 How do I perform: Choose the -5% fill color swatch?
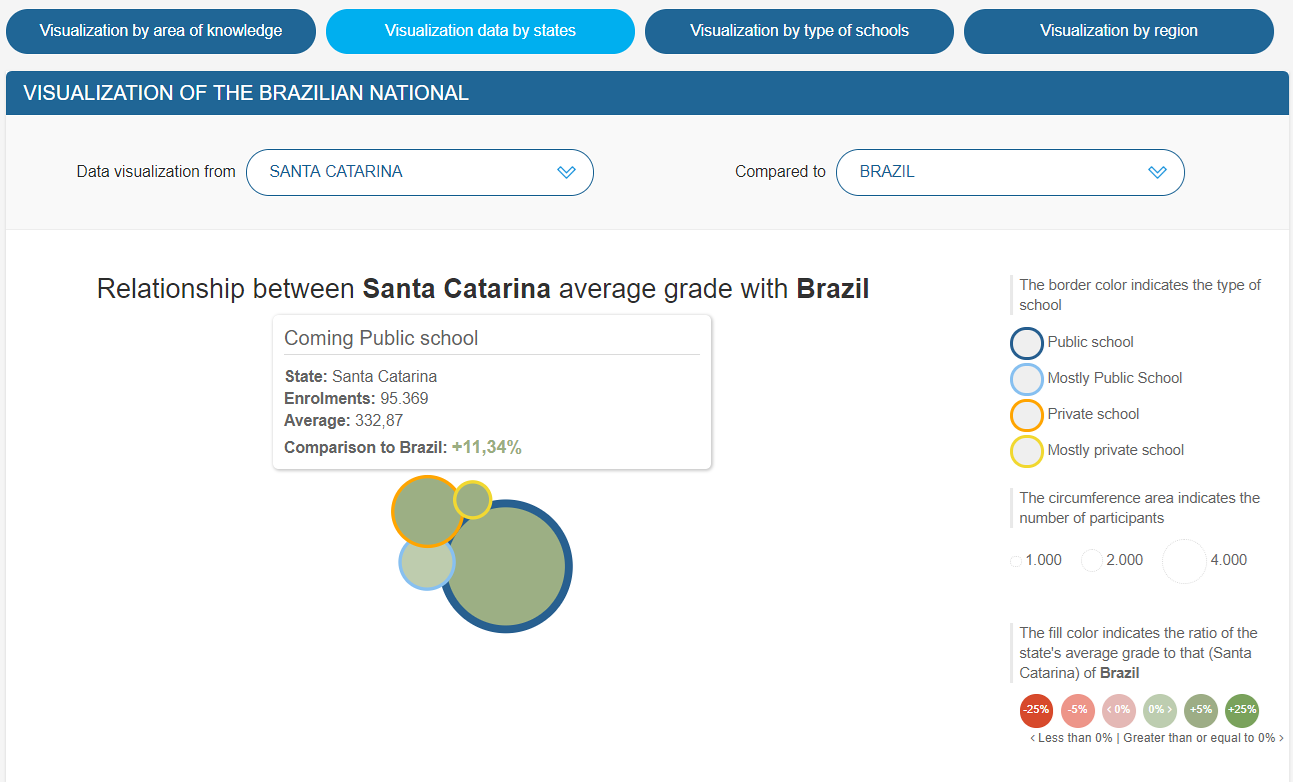(x=1078, y=710)
